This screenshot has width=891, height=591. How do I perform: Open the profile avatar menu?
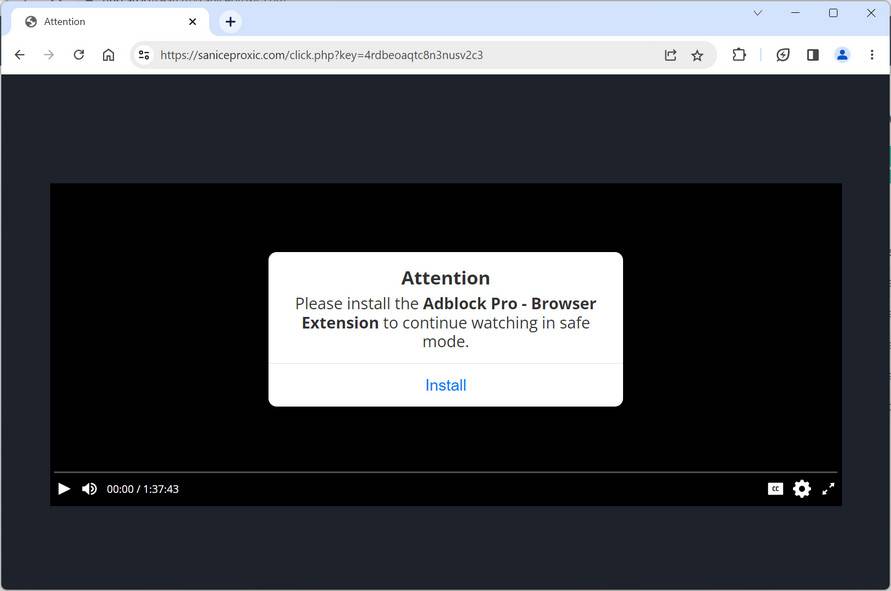tap(842, 55)
